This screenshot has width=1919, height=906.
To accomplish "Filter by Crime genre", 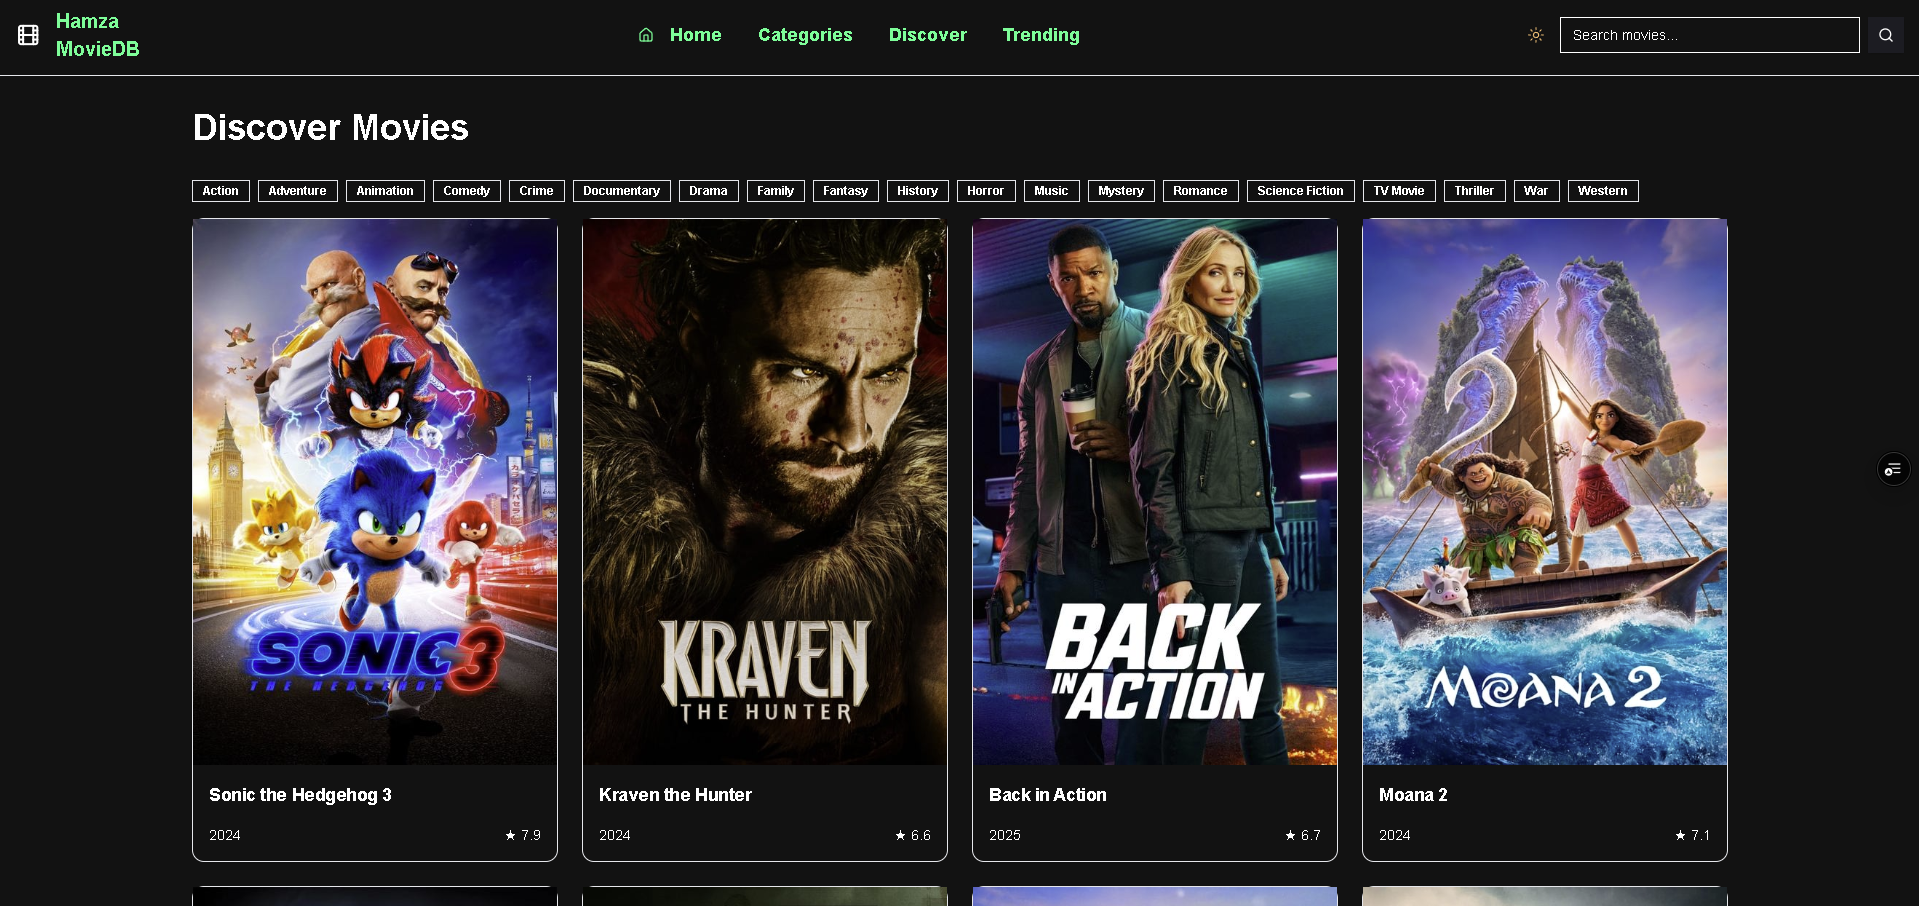I will (536, 191).
